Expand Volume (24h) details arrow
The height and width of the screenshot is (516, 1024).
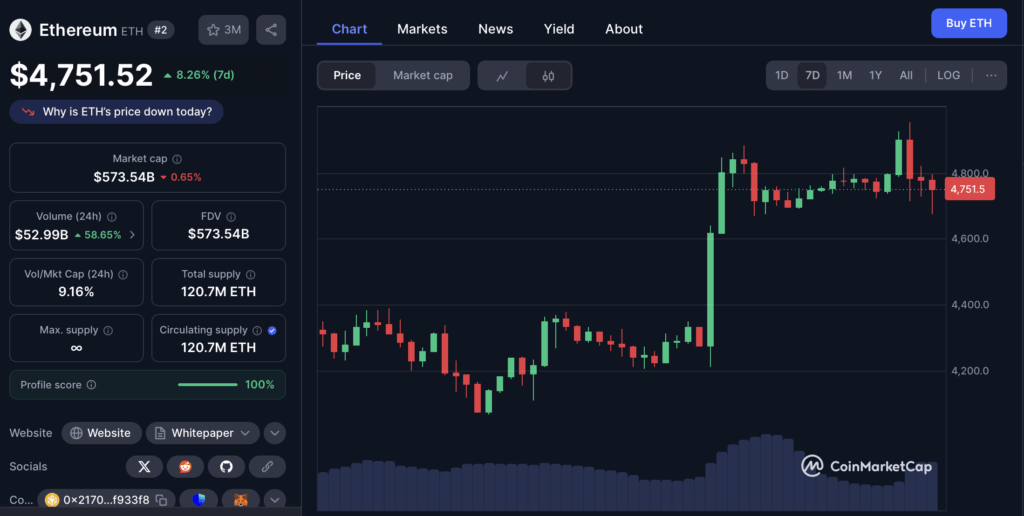point(133,234)
